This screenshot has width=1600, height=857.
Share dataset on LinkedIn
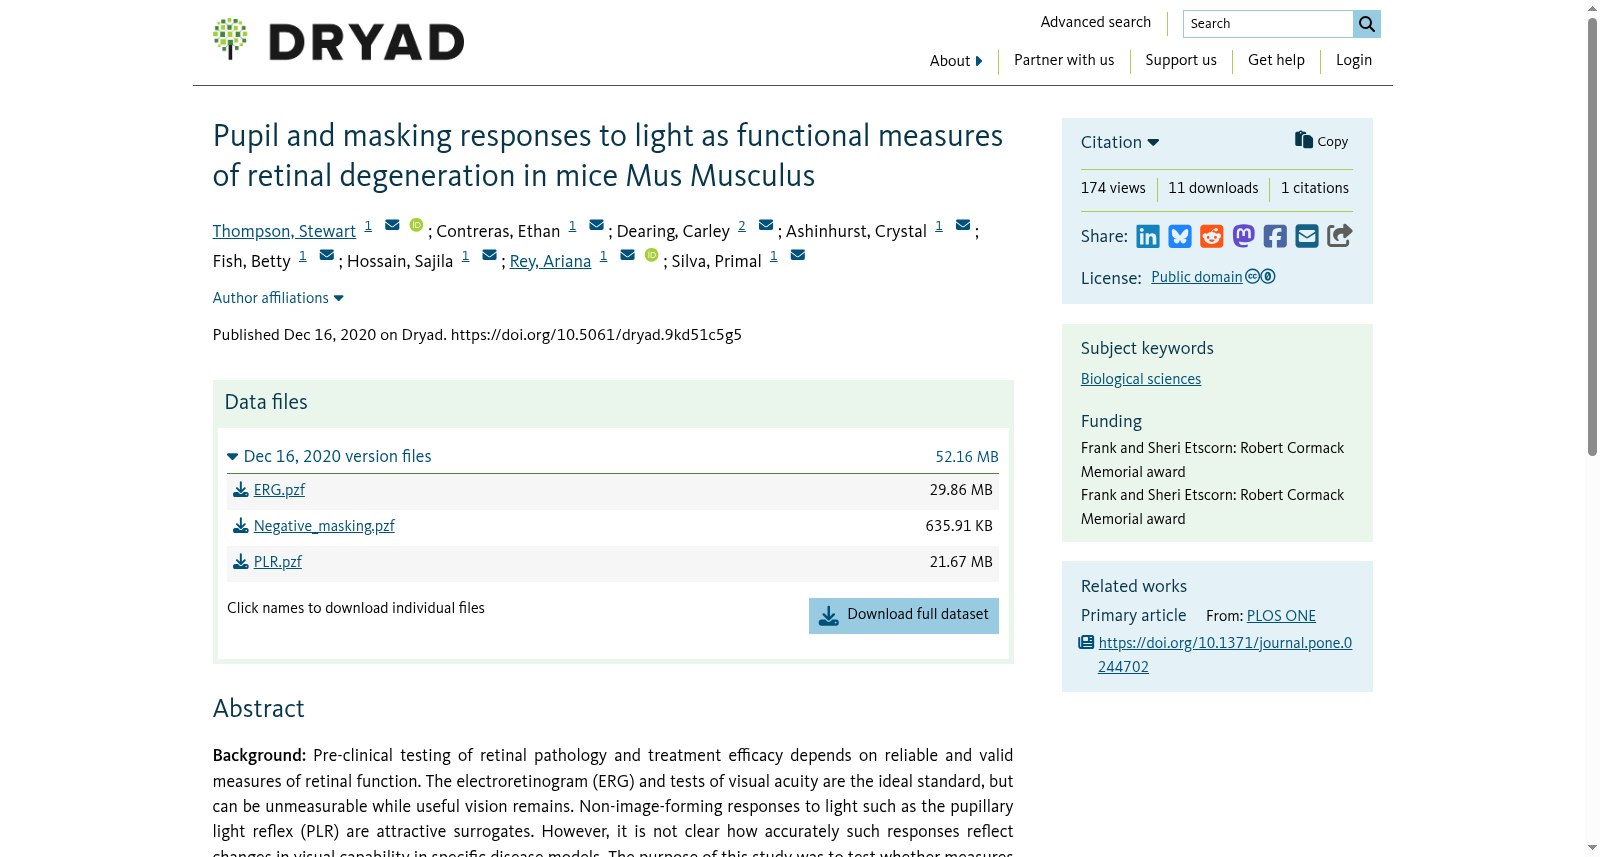(1148, 236)
